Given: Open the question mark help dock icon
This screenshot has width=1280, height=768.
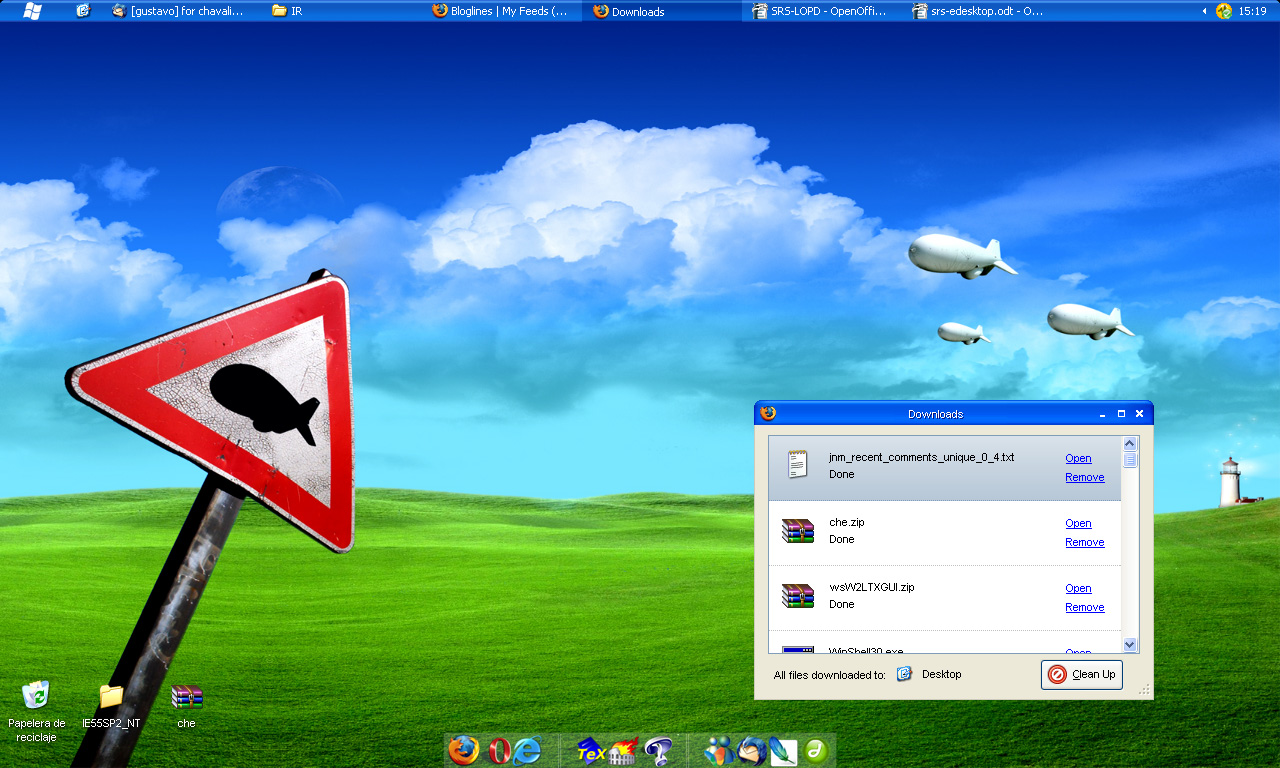Looking at the screenshot, I should (x=657, y=750).
